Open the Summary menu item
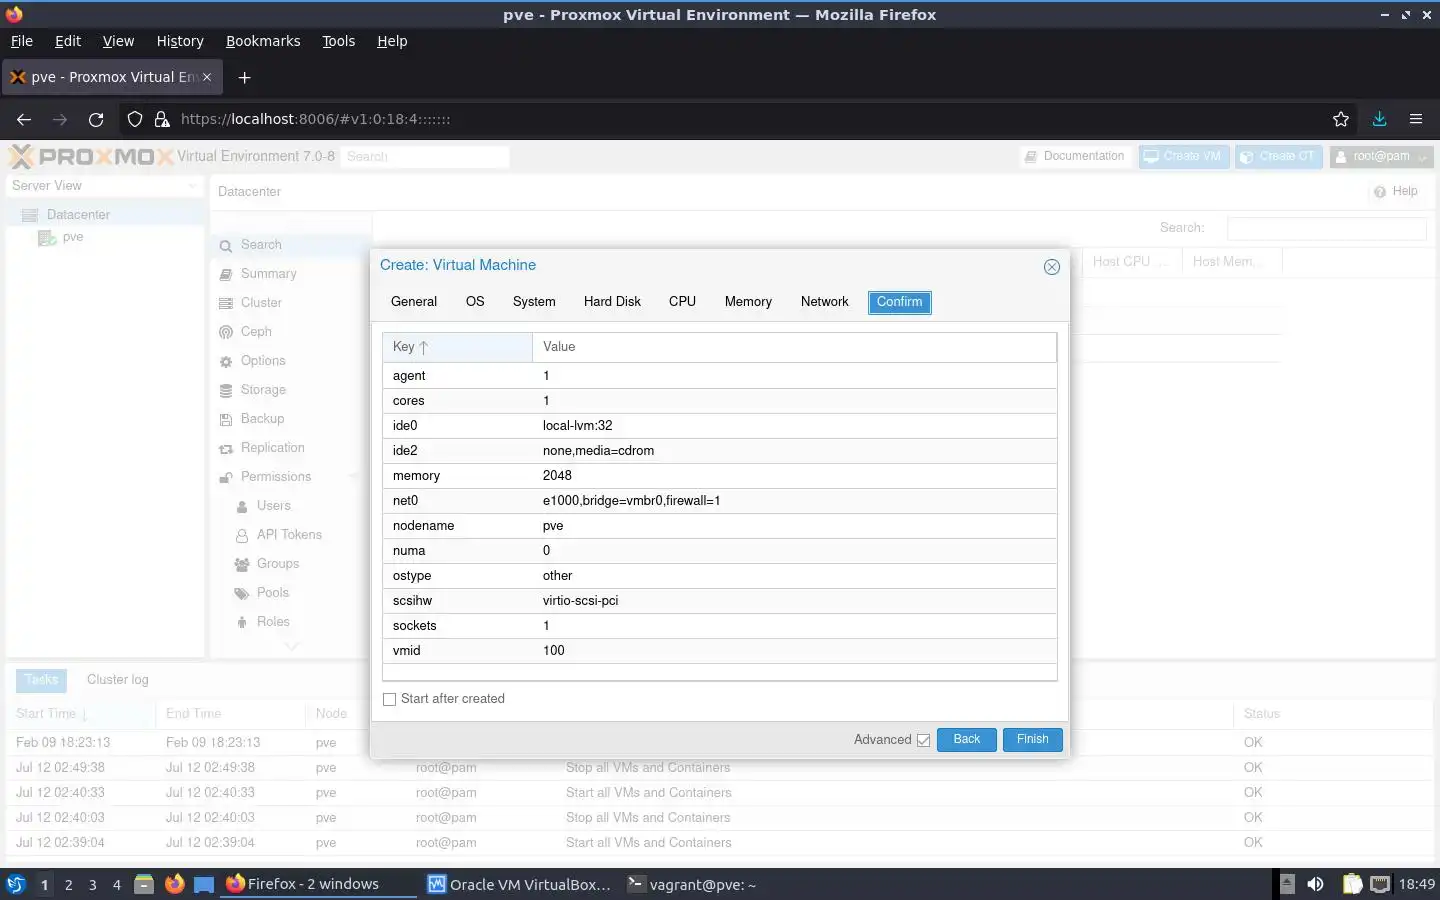This screenshot has height=900, width=1440. 290,274
